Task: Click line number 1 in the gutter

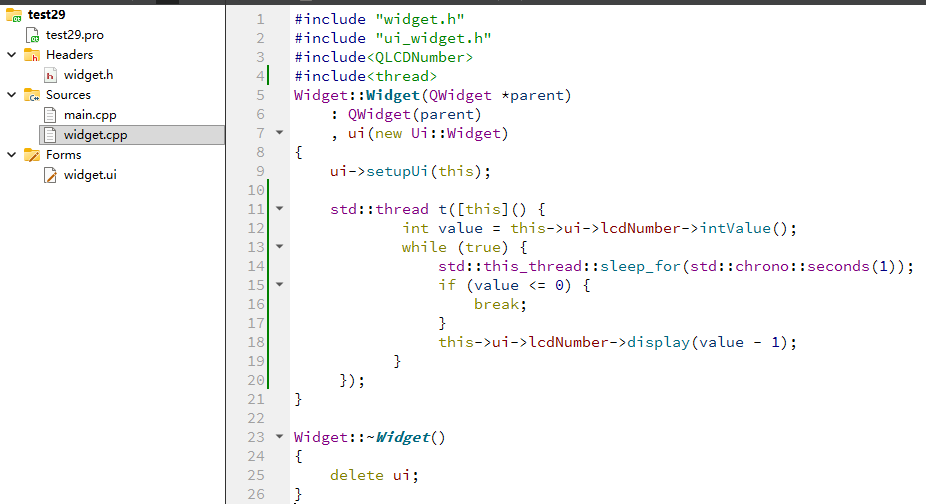Action: pyautogui.click(x=260, y=19)
